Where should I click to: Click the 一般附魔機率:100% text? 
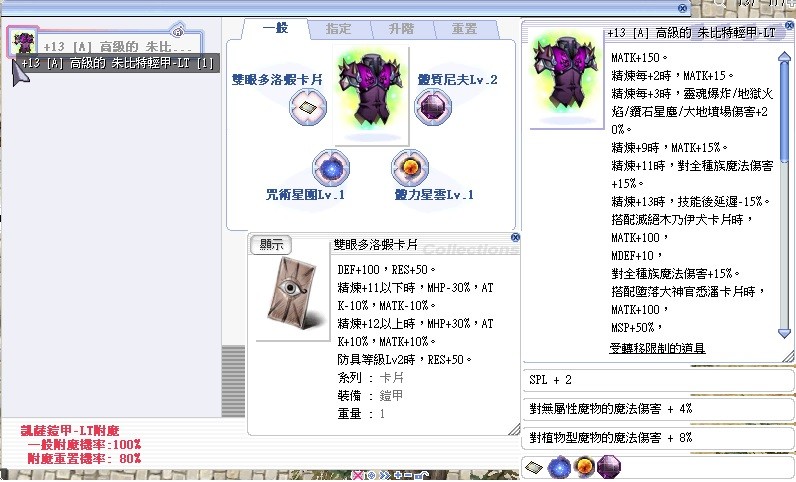click(x=84, y=444)
